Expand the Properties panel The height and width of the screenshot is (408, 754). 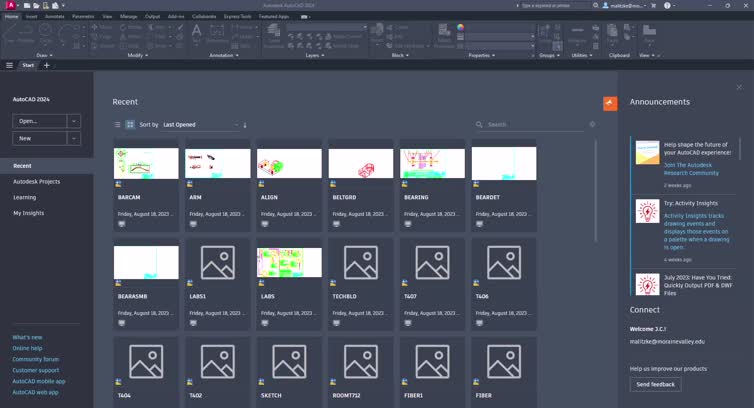coord(482,55)
